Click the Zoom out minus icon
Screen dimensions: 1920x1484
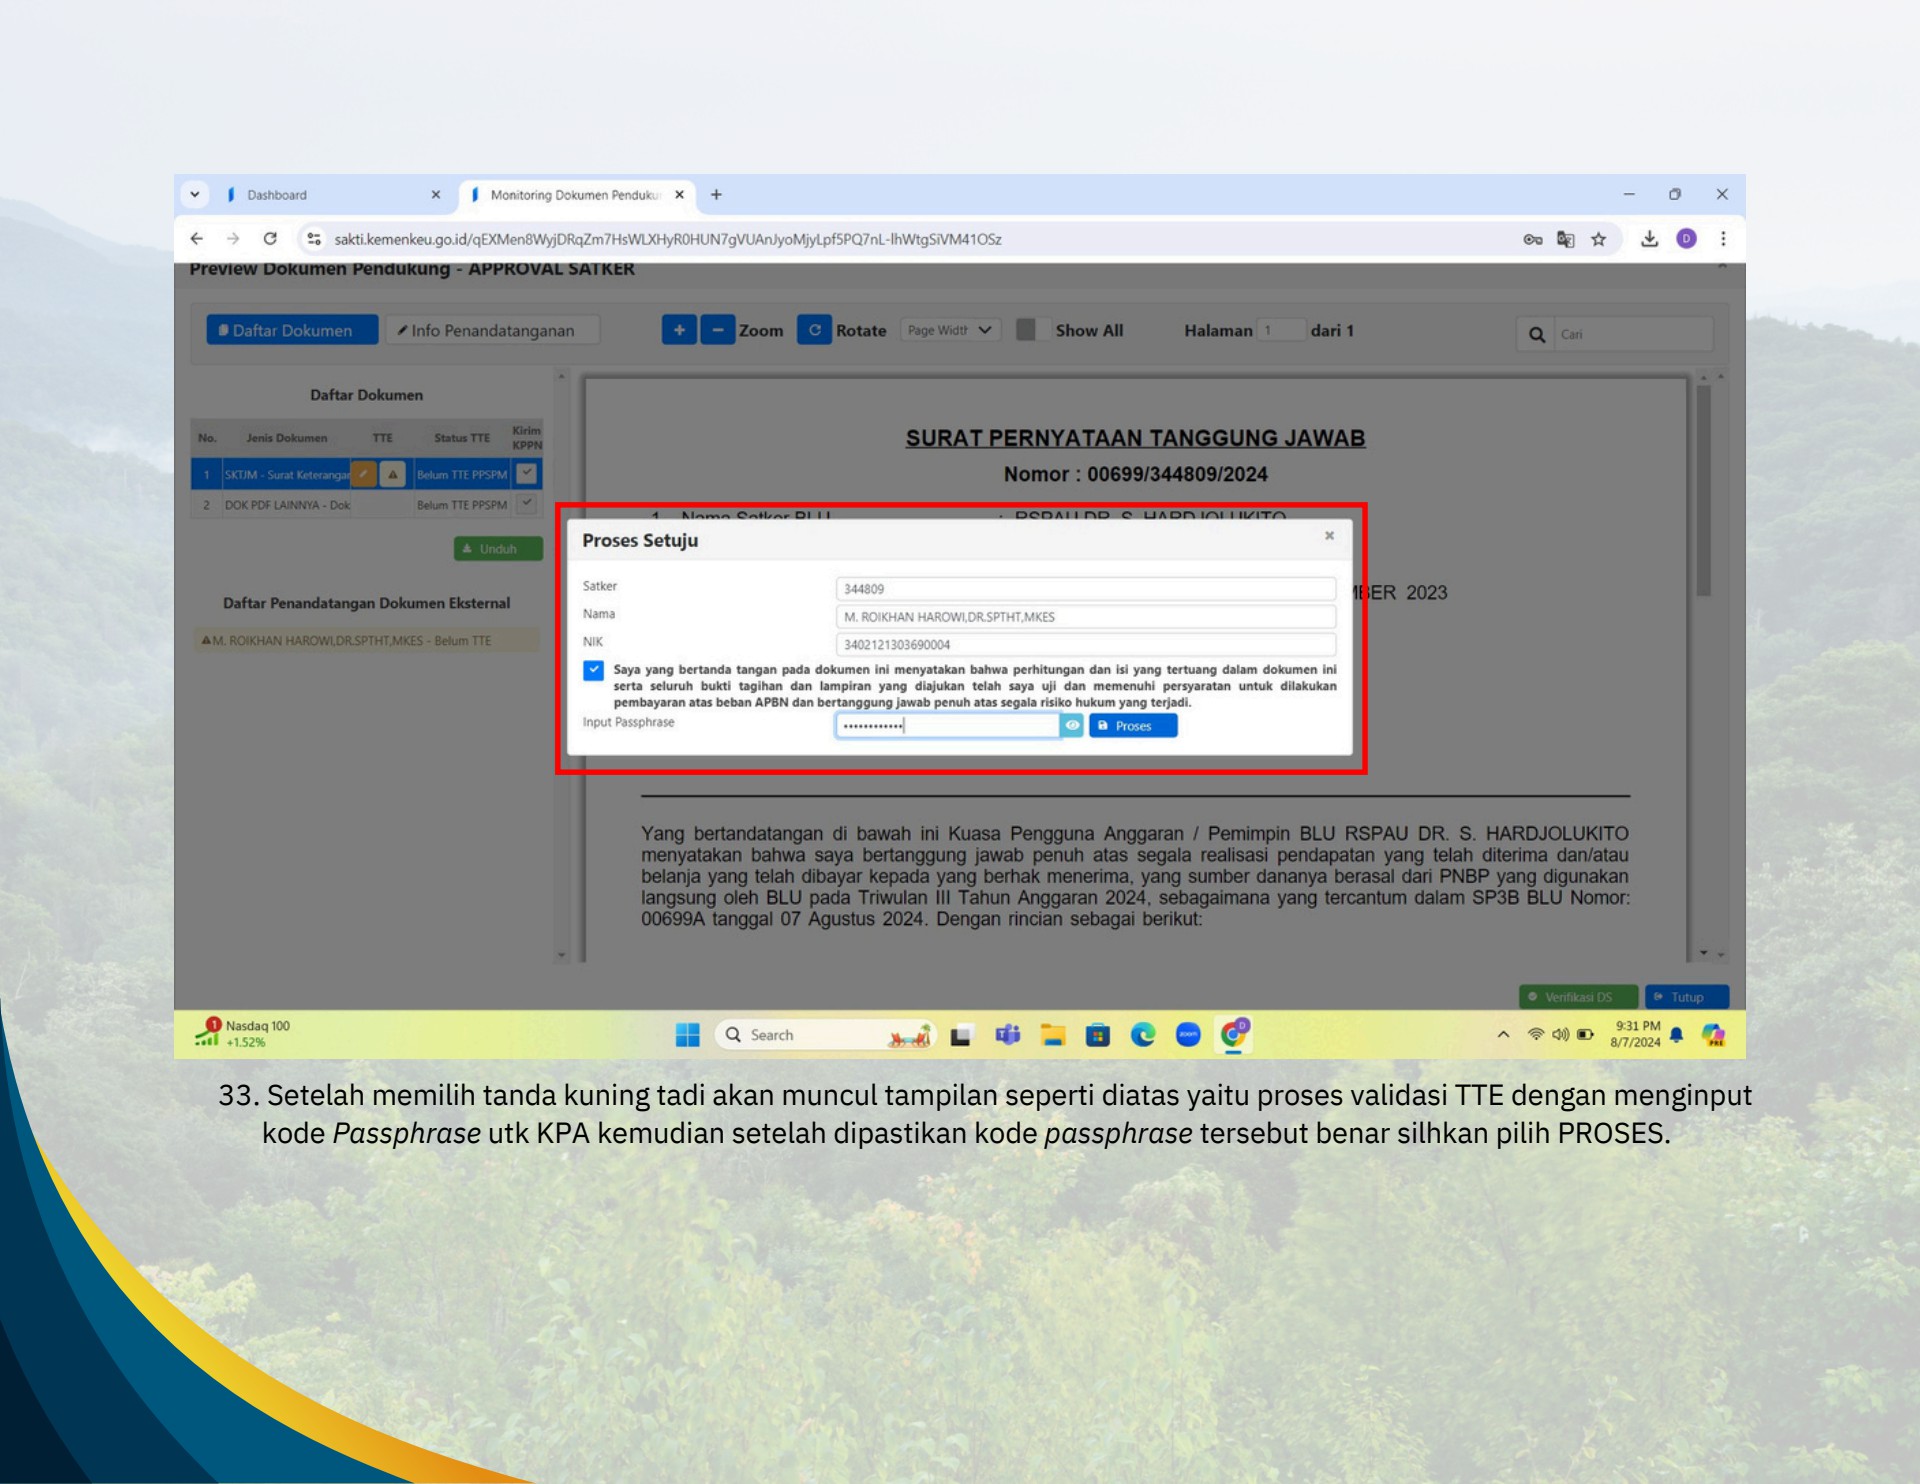(720, 330)
